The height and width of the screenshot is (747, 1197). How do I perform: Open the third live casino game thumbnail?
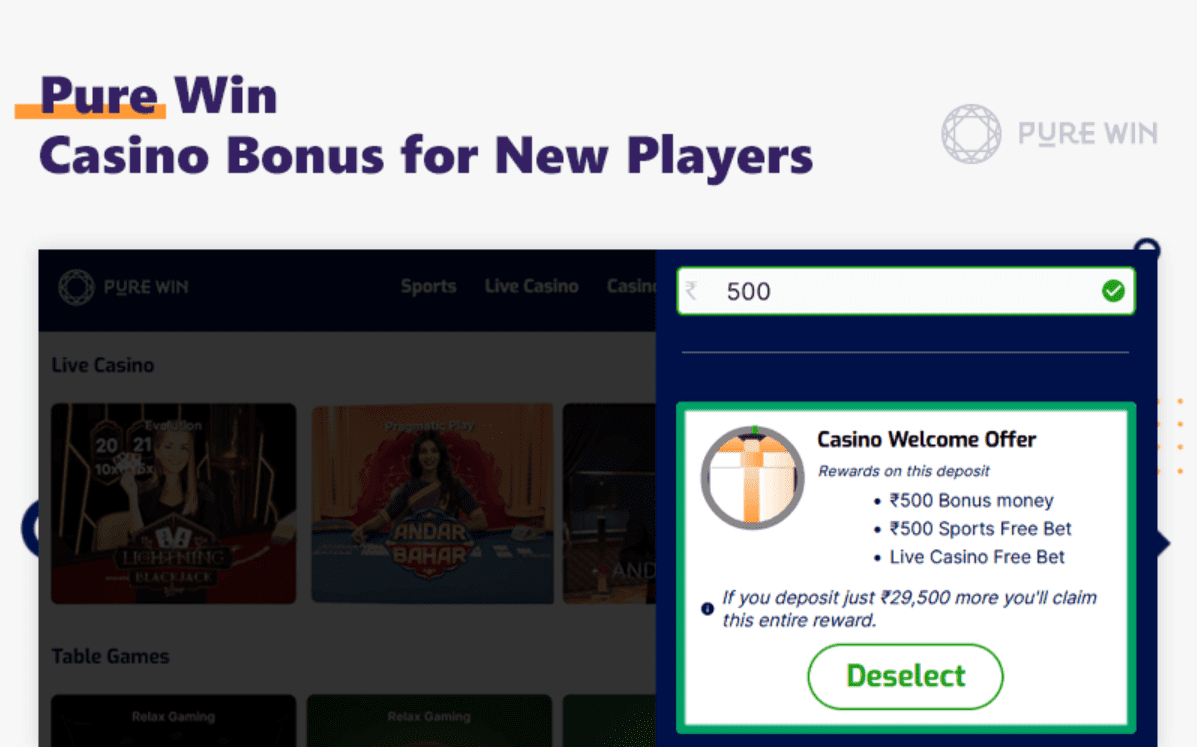[609, 504]
